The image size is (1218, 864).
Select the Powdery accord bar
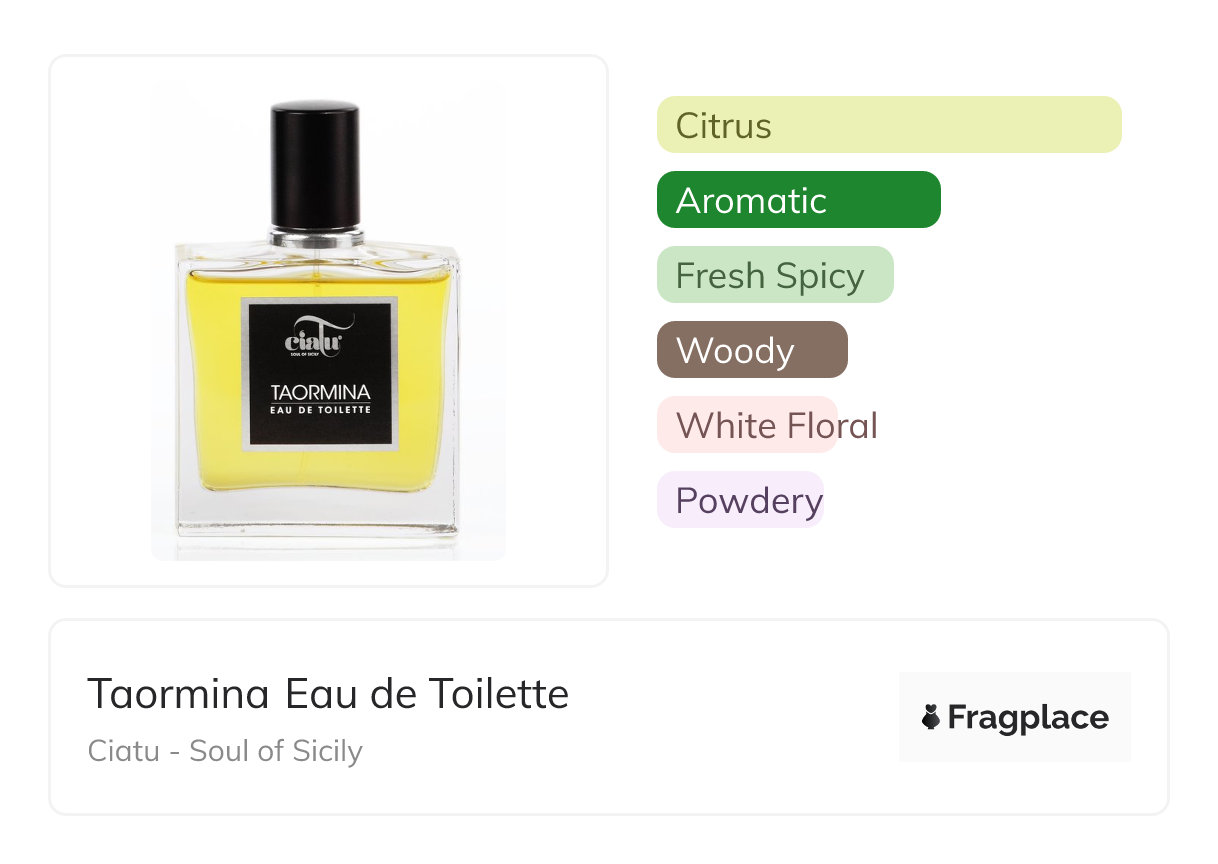(740, 500)
